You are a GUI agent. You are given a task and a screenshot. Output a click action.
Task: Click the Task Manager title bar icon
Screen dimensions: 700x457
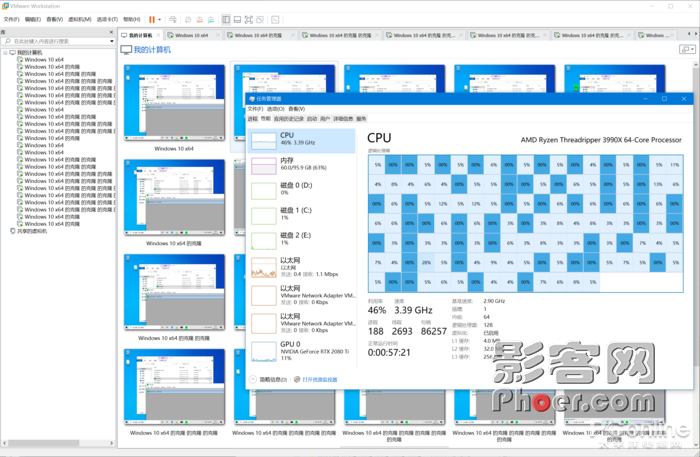[252, 99]
